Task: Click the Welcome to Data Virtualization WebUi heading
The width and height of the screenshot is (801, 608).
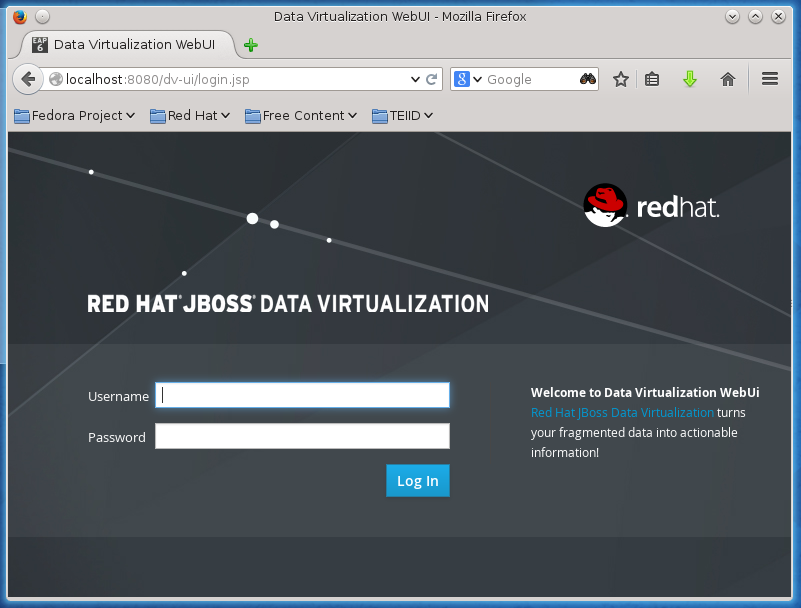Action: pyautogui.click(x=645, y=392)
